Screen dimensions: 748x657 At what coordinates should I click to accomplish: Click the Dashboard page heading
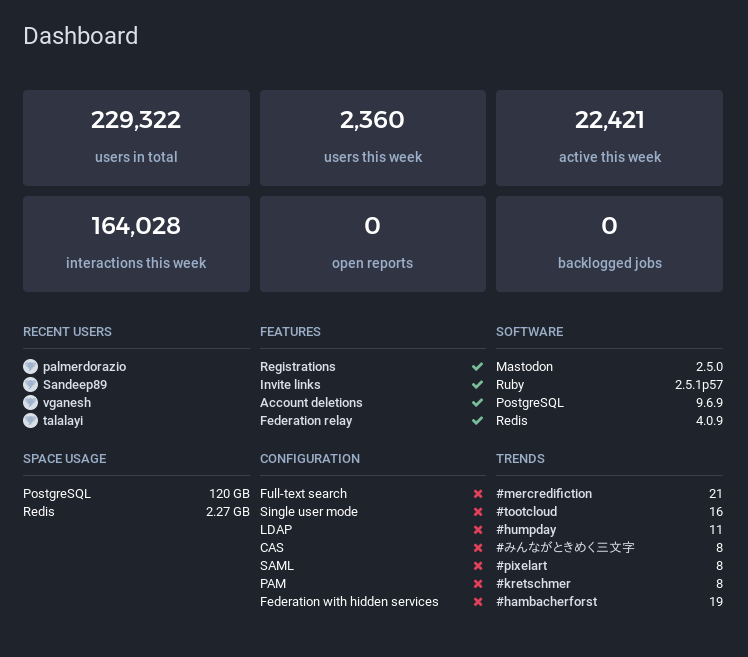coord(81,36)
